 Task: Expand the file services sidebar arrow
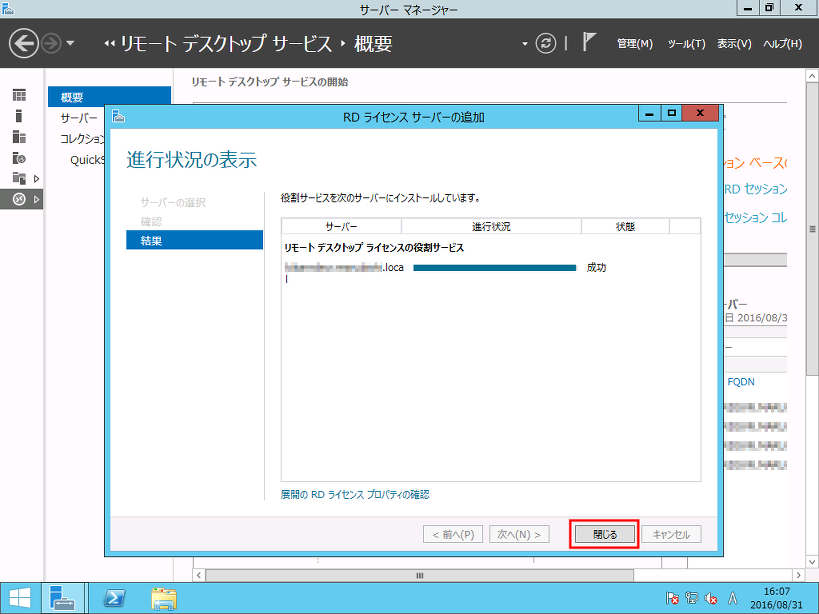pos(36,180)
